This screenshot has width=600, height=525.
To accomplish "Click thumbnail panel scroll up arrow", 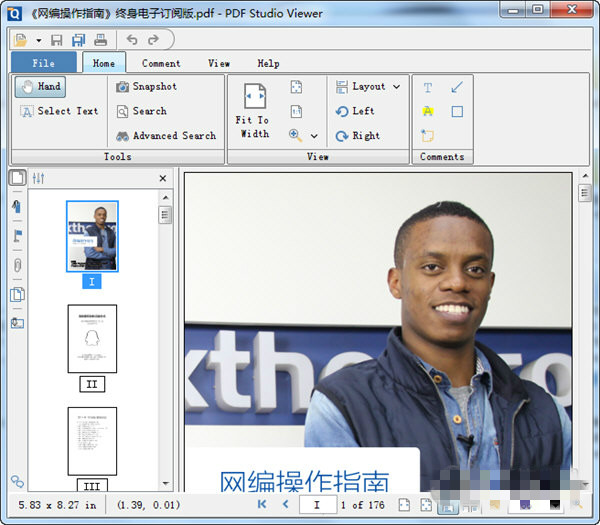I will (166, 197).
